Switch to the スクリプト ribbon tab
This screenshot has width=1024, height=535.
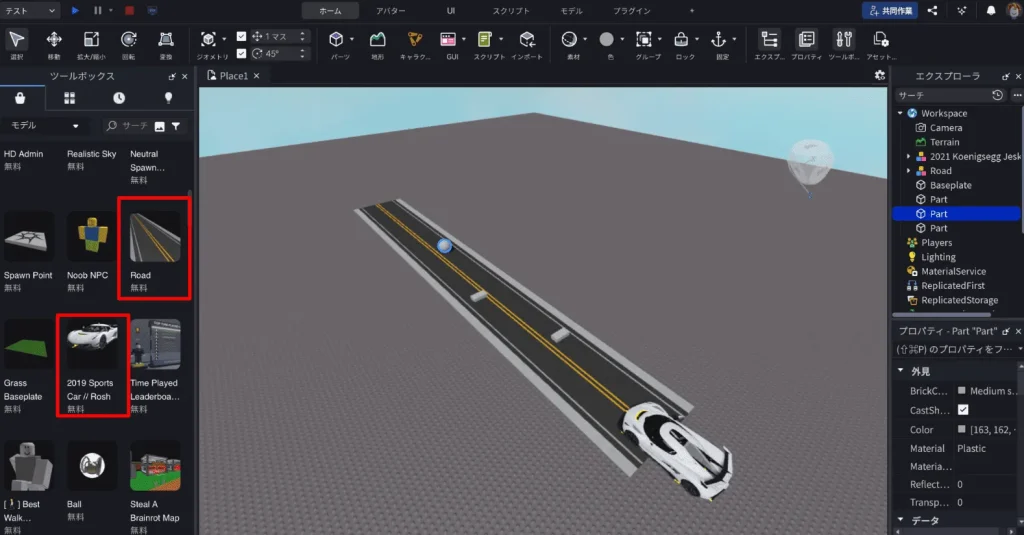click(511, 11)
